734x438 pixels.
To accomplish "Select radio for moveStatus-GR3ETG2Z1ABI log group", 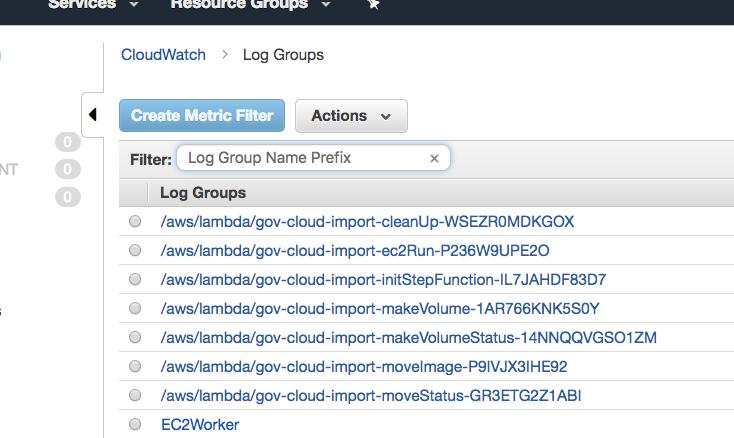I will point(135,395).
